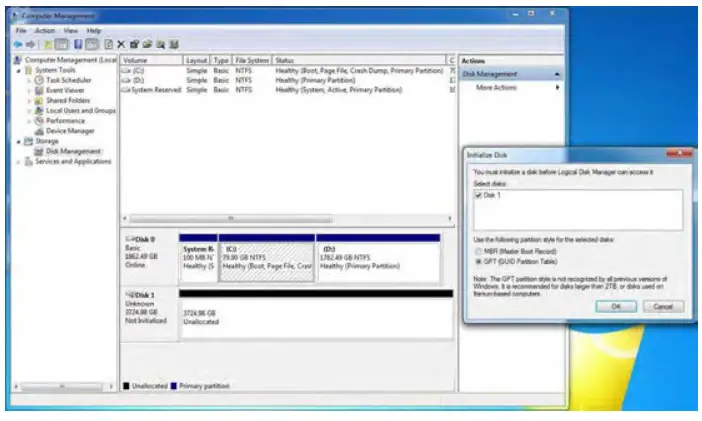Click the Computer Management (Local) root icon
702x421 pixels.
(18, 60)
